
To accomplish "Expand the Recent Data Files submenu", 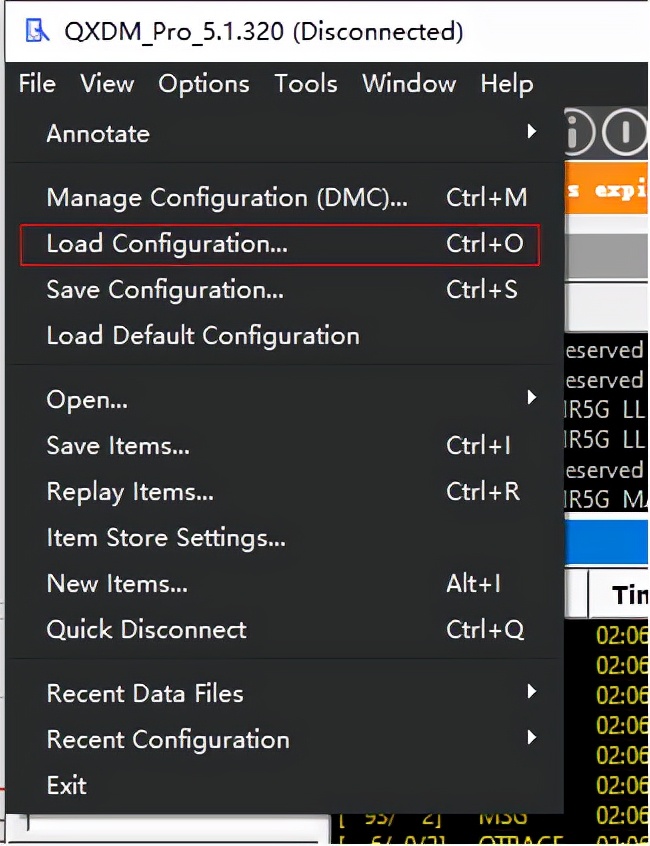I will (x=143, y=693).
